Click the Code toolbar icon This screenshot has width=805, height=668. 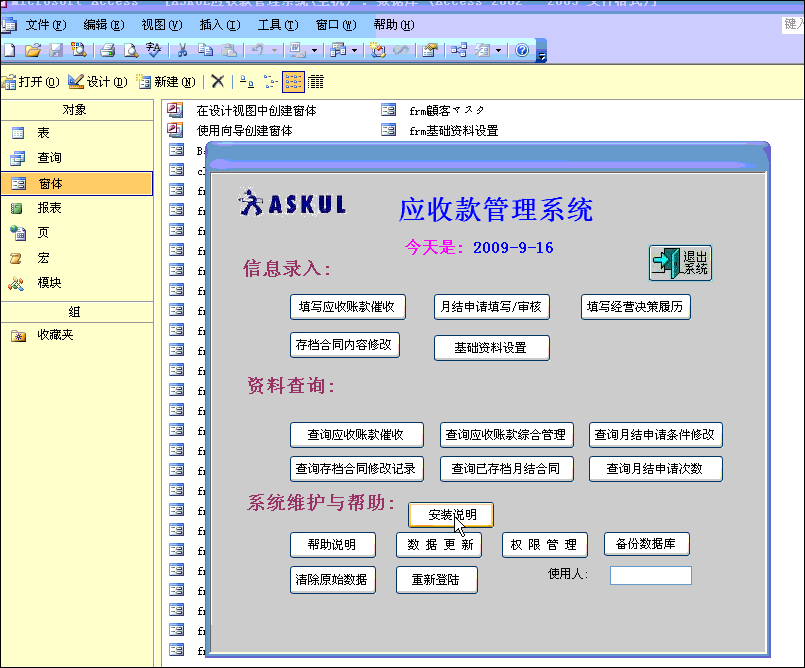coord(378,50)
